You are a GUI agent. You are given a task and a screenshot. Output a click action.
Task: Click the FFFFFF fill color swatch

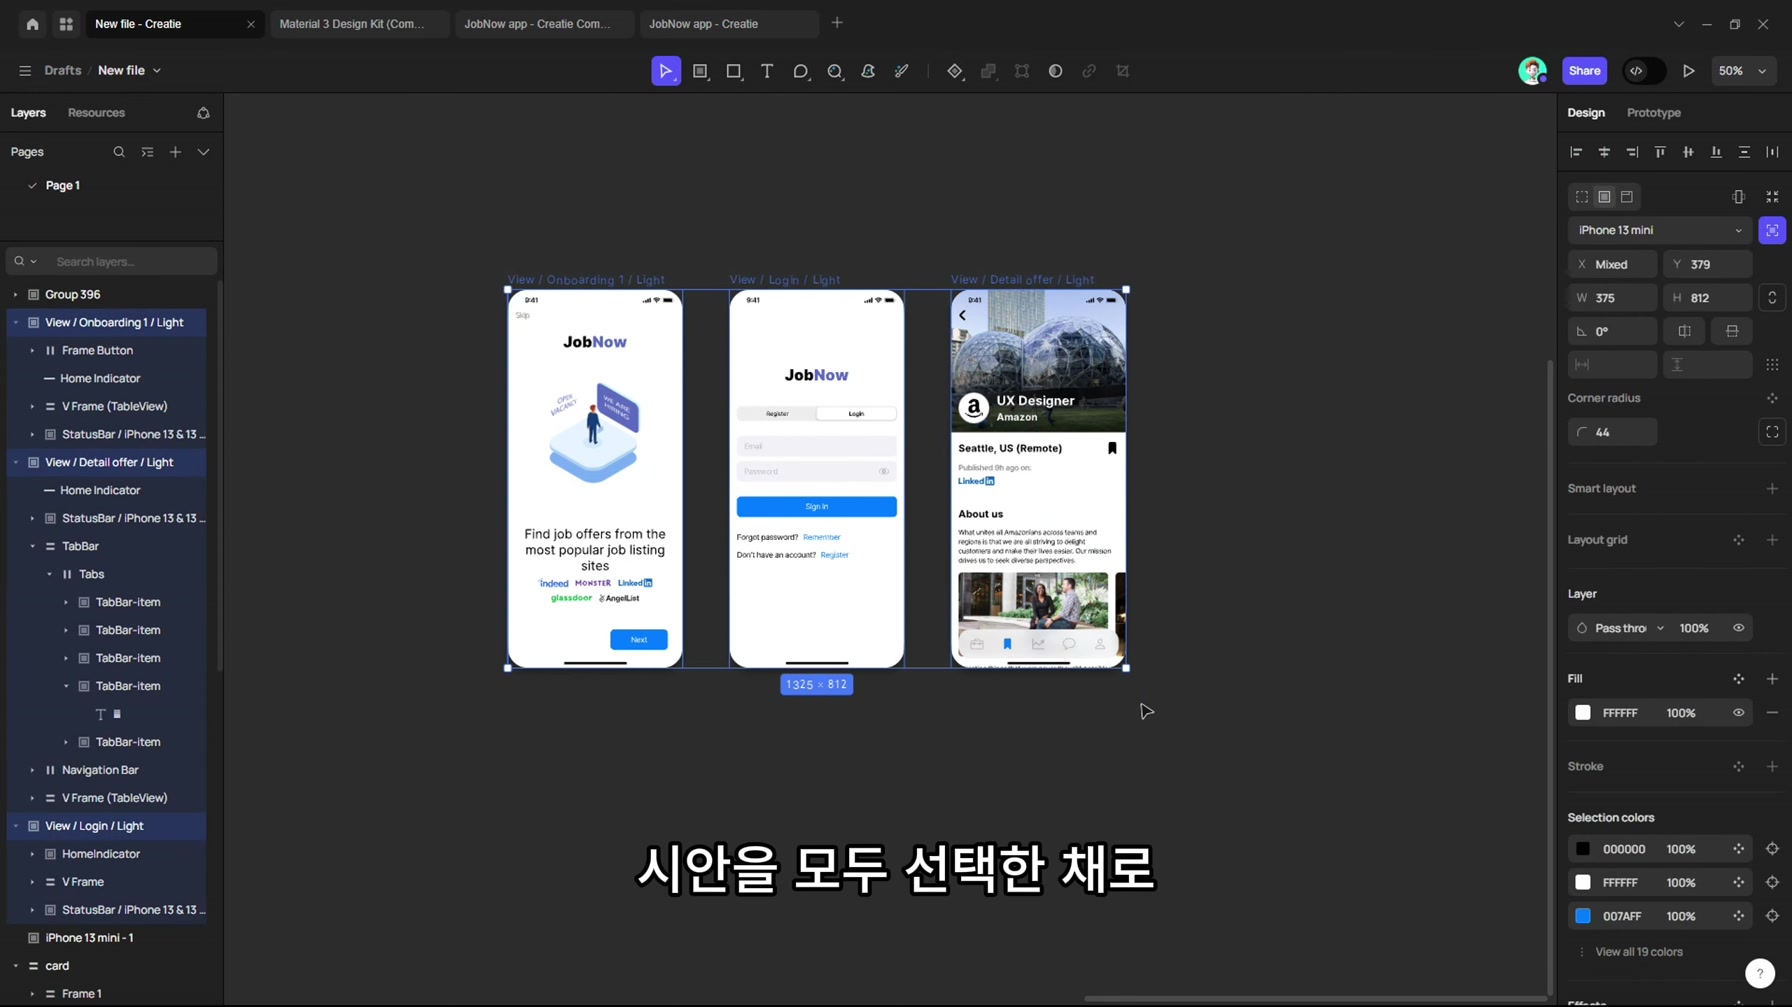tap(1583, 713)
